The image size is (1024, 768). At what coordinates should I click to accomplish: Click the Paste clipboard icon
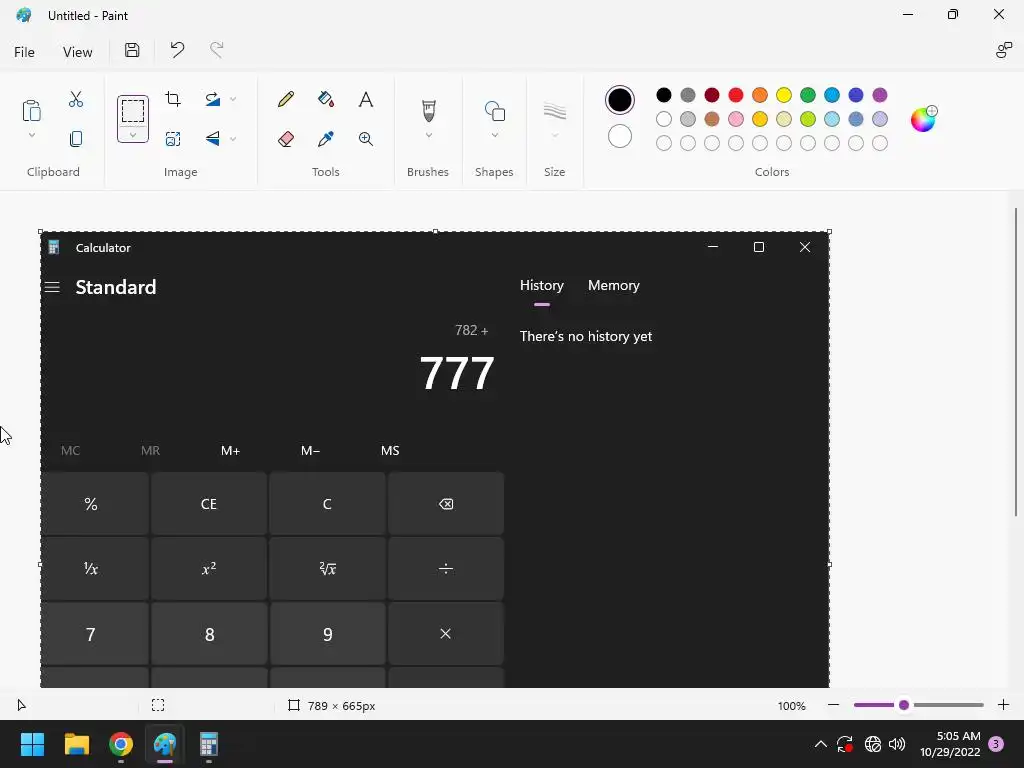pyautogui.click(x=31, y=110)
